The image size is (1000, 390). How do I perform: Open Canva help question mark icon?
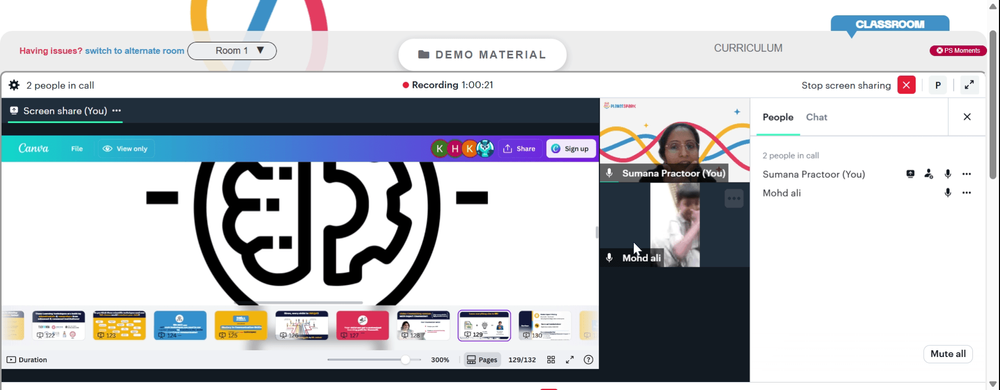(x=588, y=360)
